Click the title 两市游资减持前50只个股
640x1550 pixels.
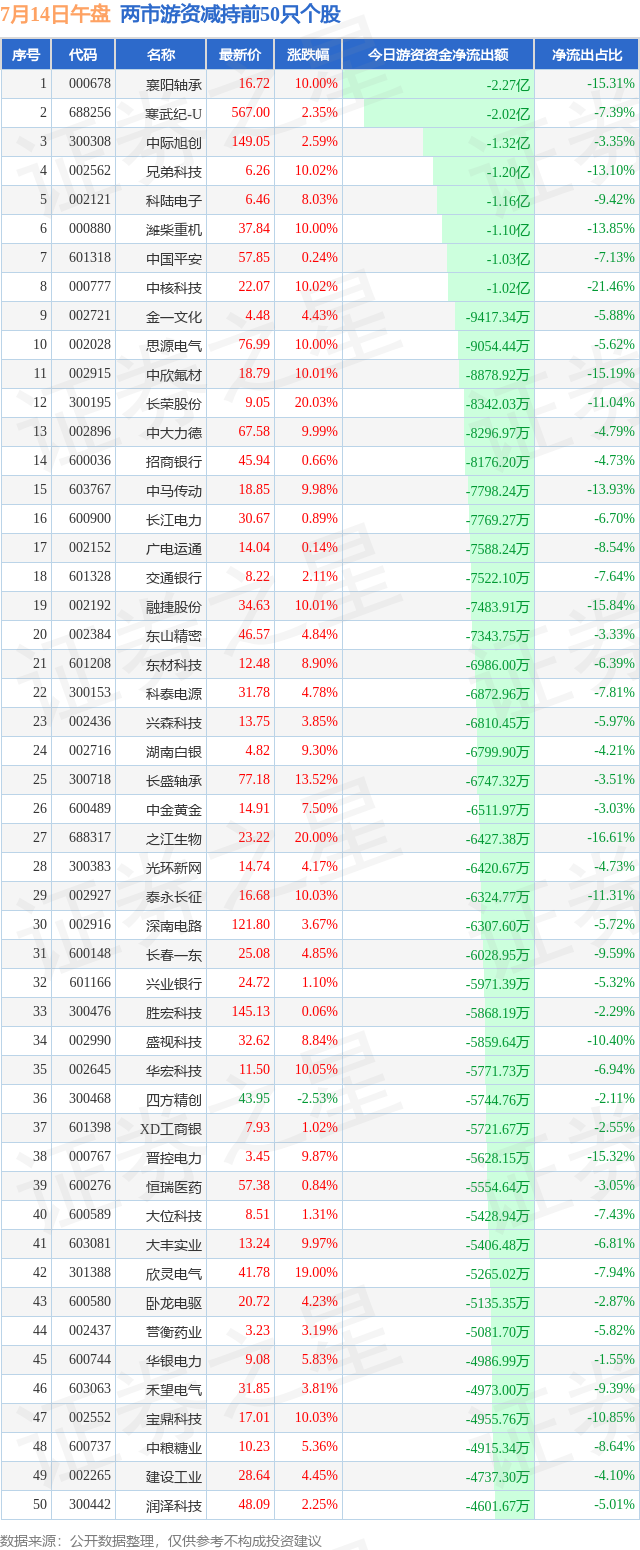[x=230, y=15]
